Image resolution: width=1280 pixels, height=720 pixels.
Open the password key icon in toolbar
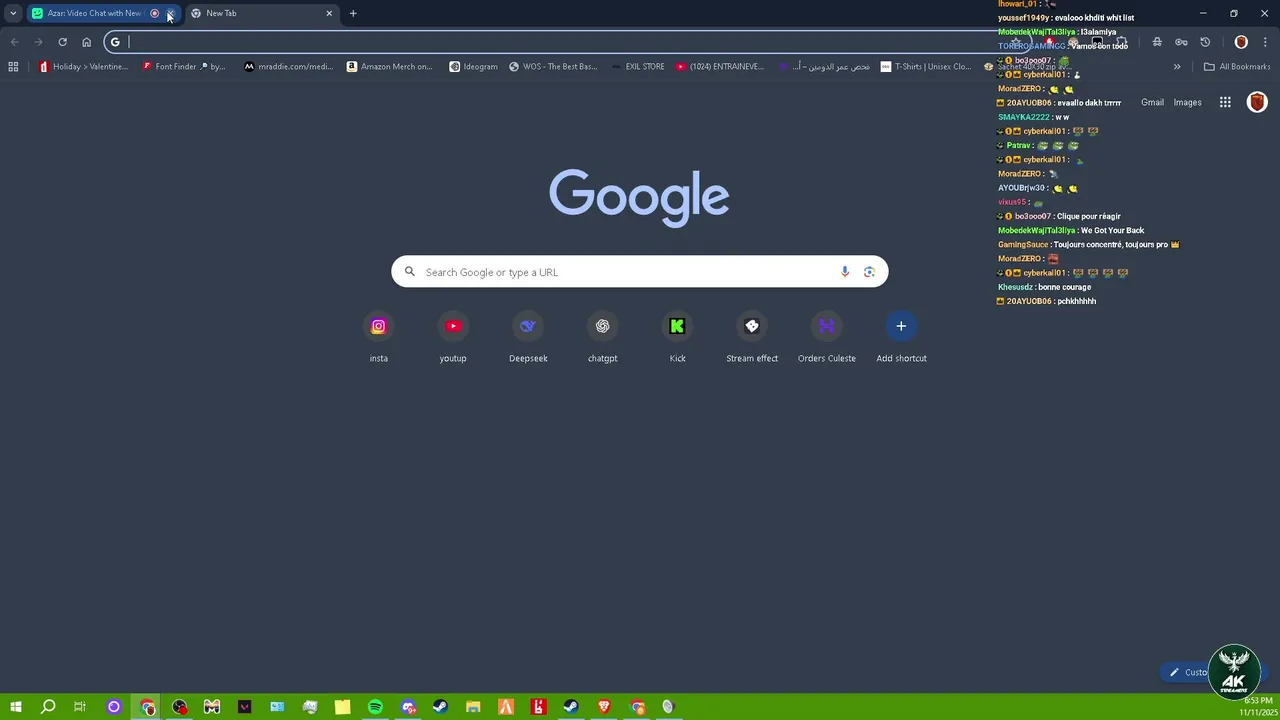[x=1181, y=42]
